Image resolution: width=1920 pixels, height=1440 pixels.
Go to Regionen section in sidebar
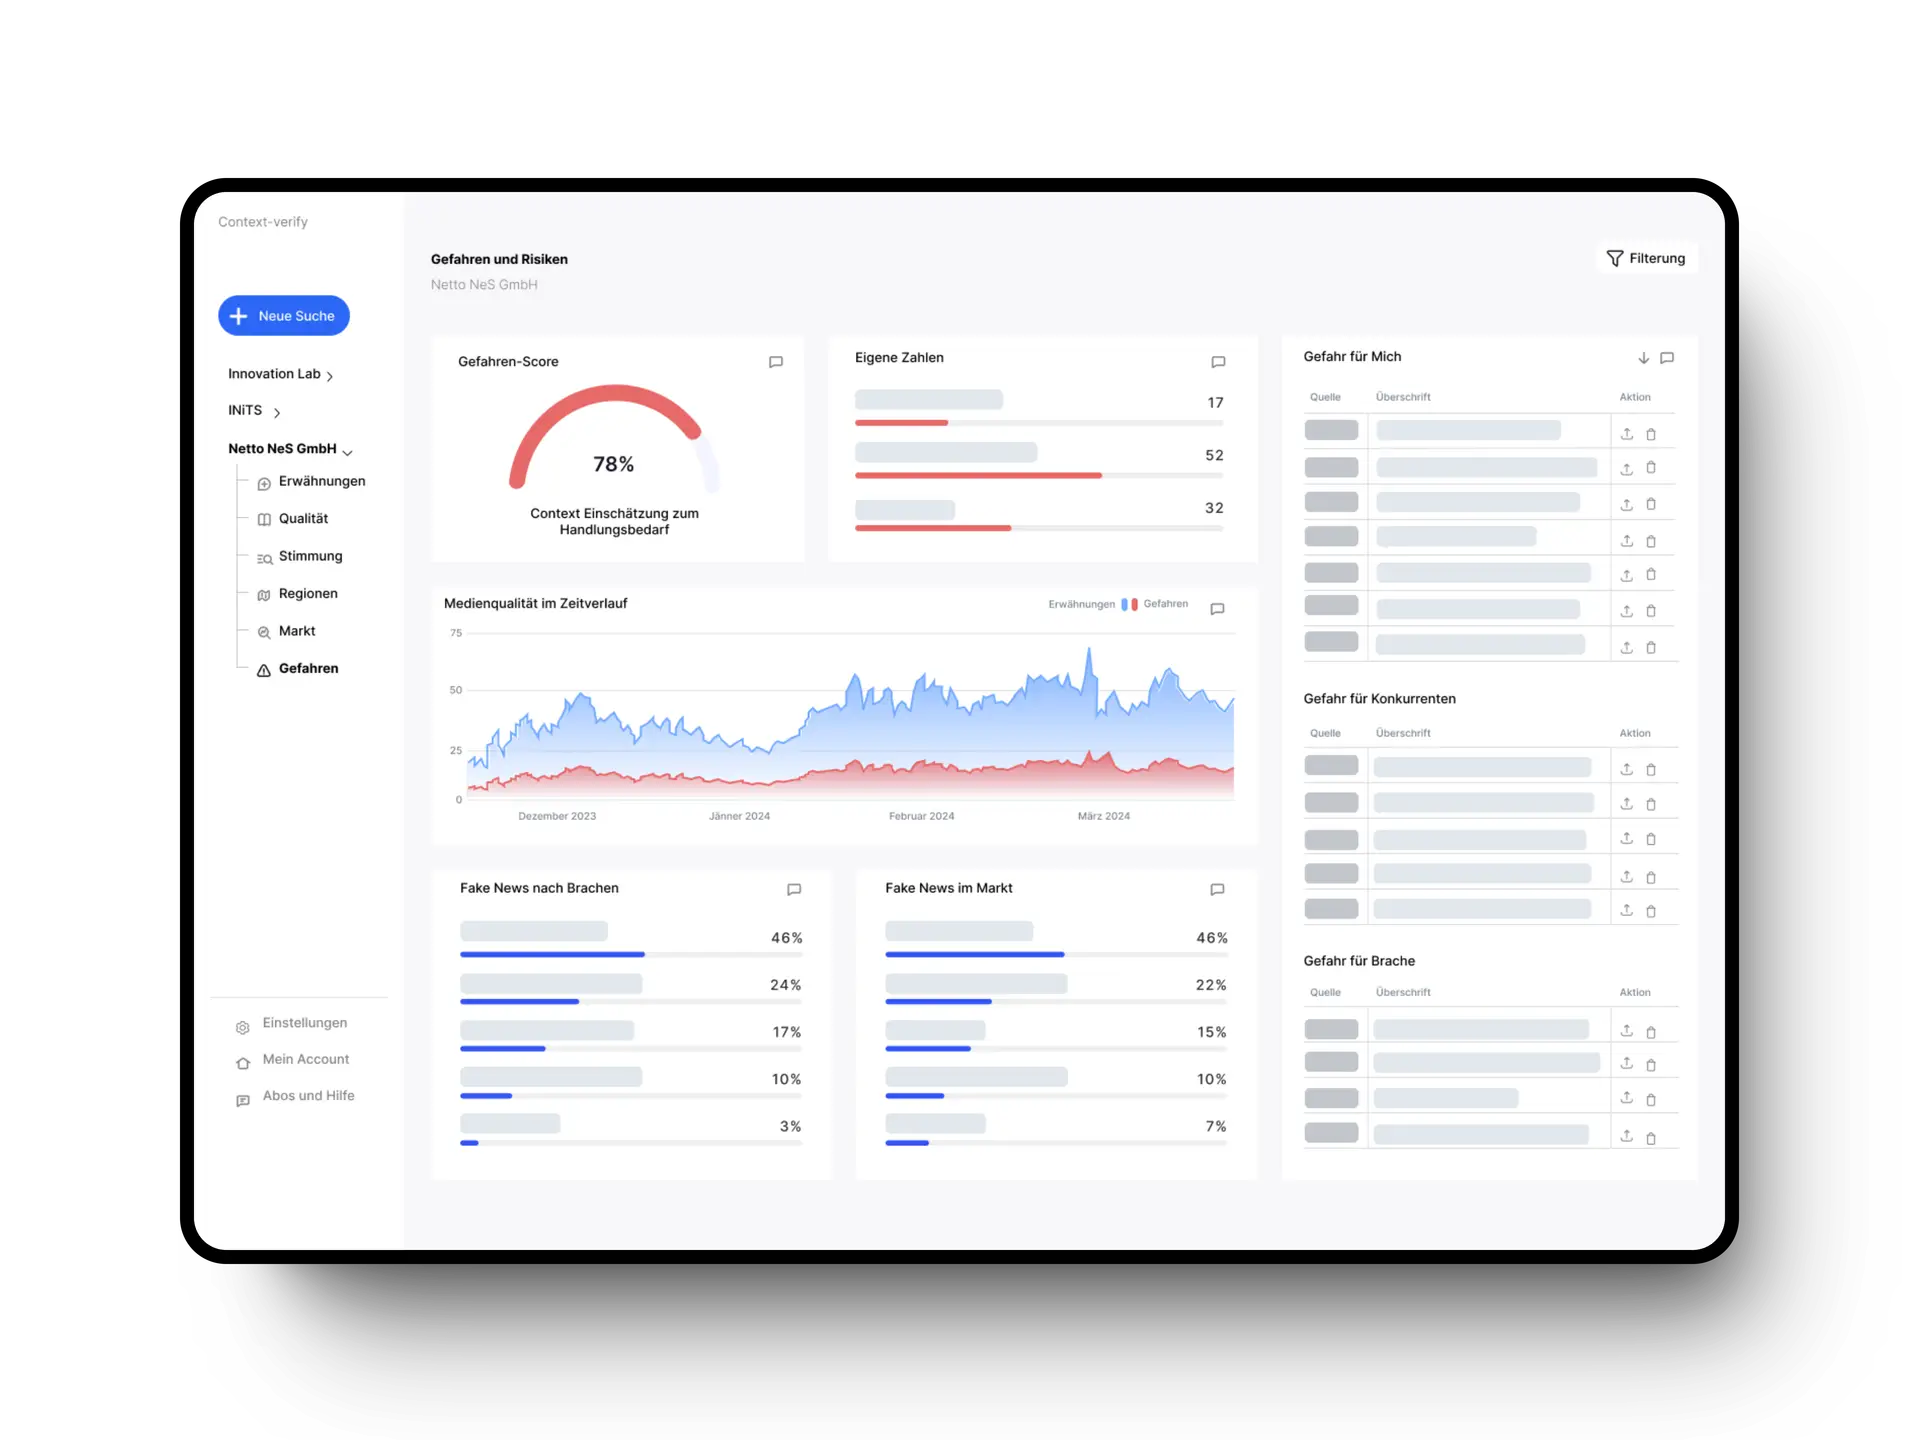click(x=308, y=594)
